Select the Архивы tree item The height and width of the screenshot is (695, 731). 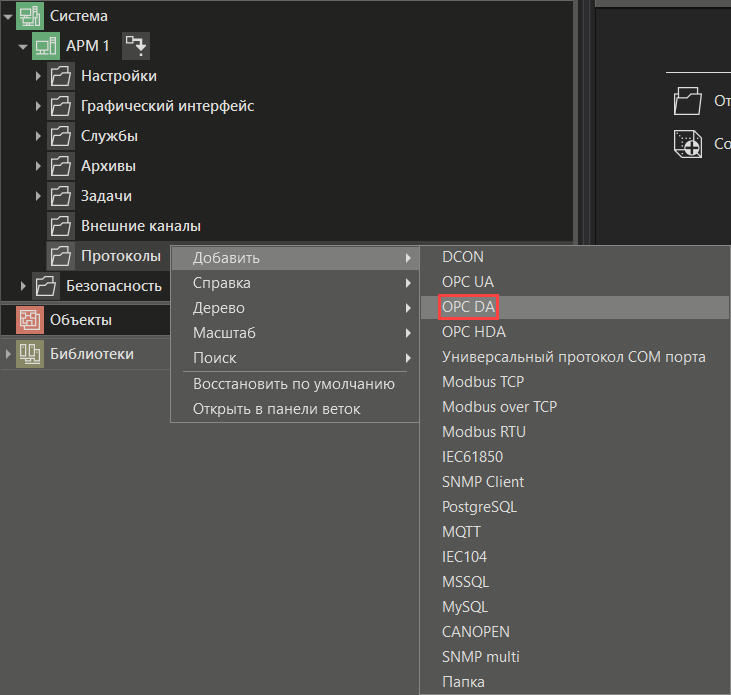click(x=108, y=166)
